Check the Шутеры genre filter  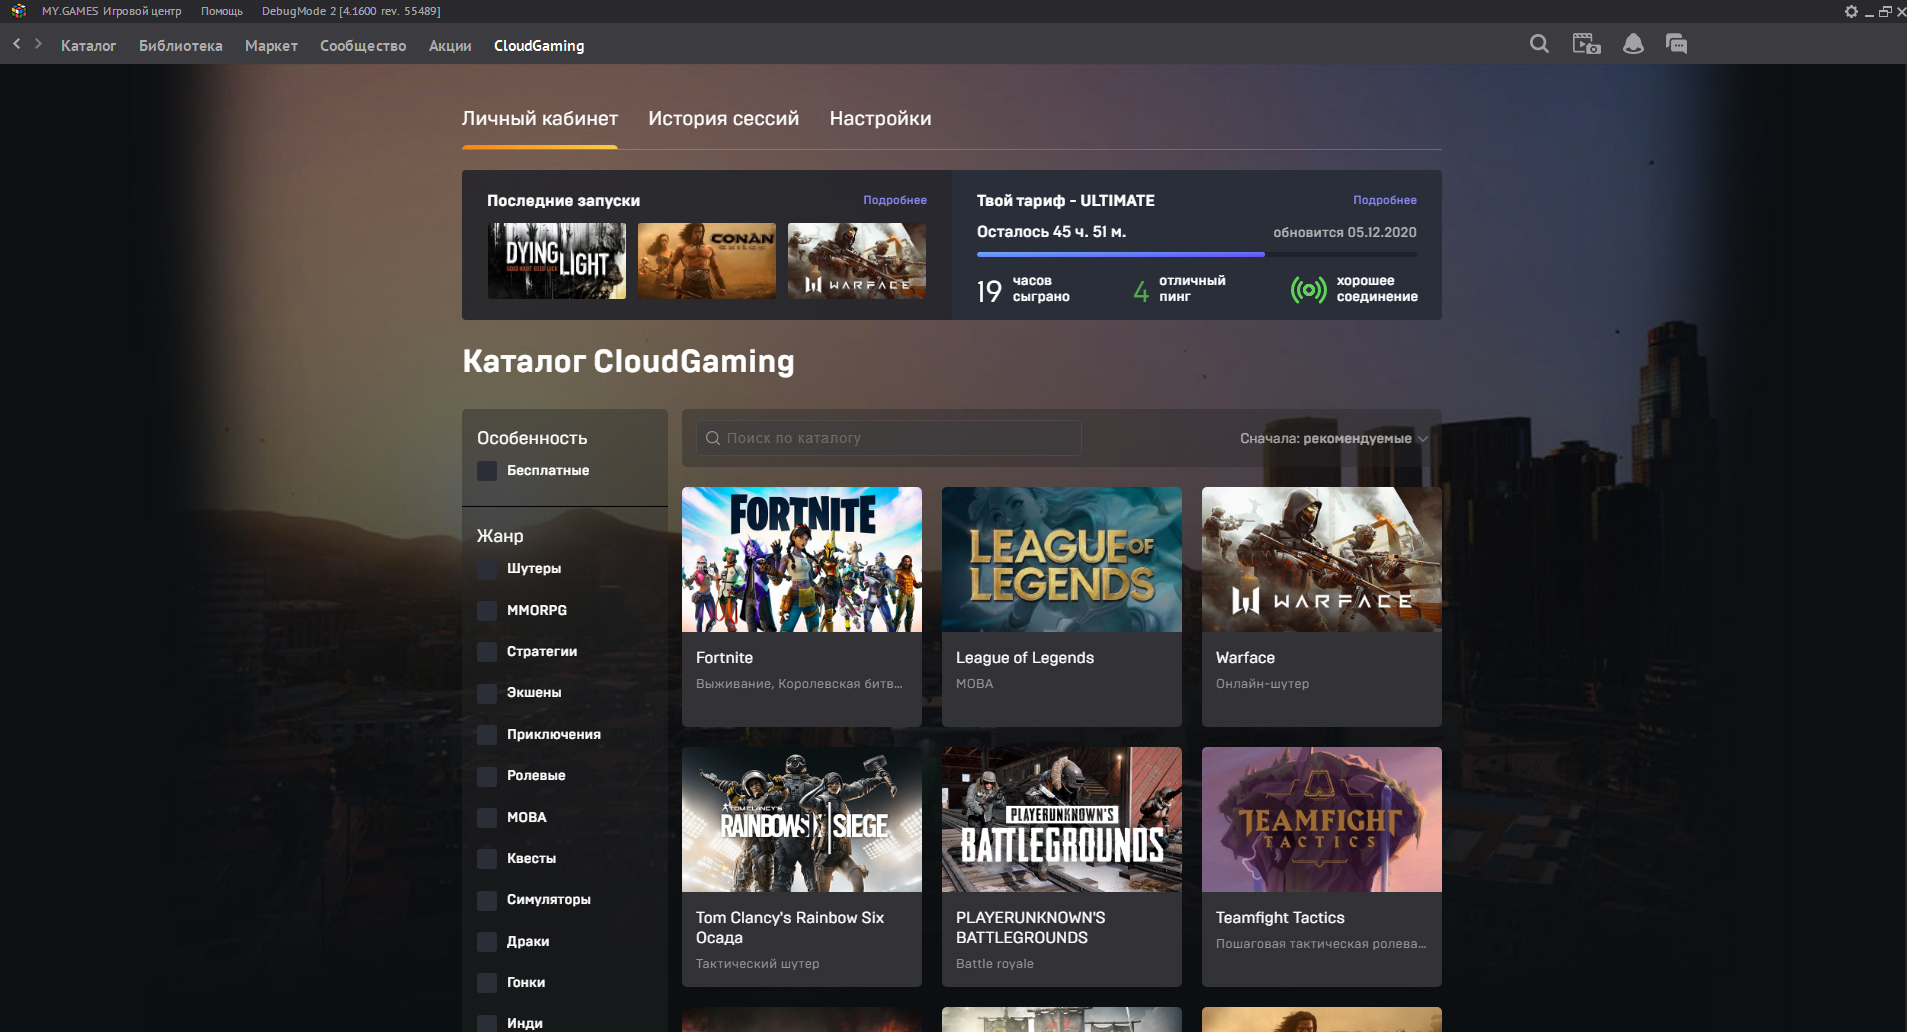pyautogui.click(x=487, y=569)
